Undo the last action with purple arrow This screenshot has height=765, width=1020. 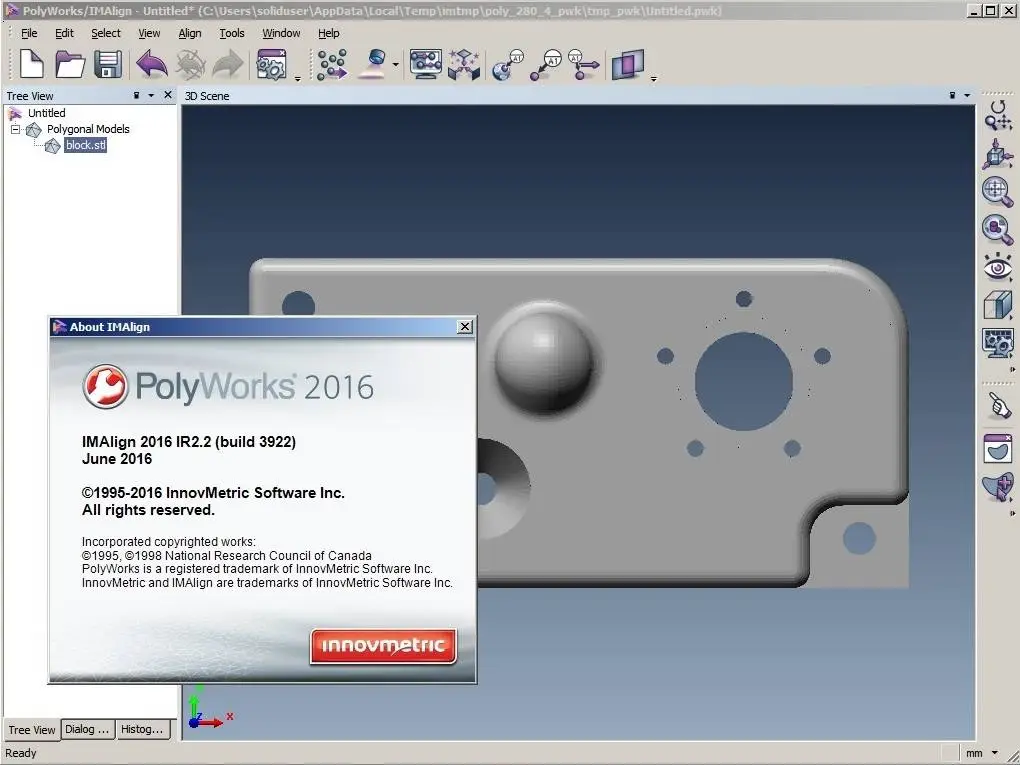[x=152, y=64]
